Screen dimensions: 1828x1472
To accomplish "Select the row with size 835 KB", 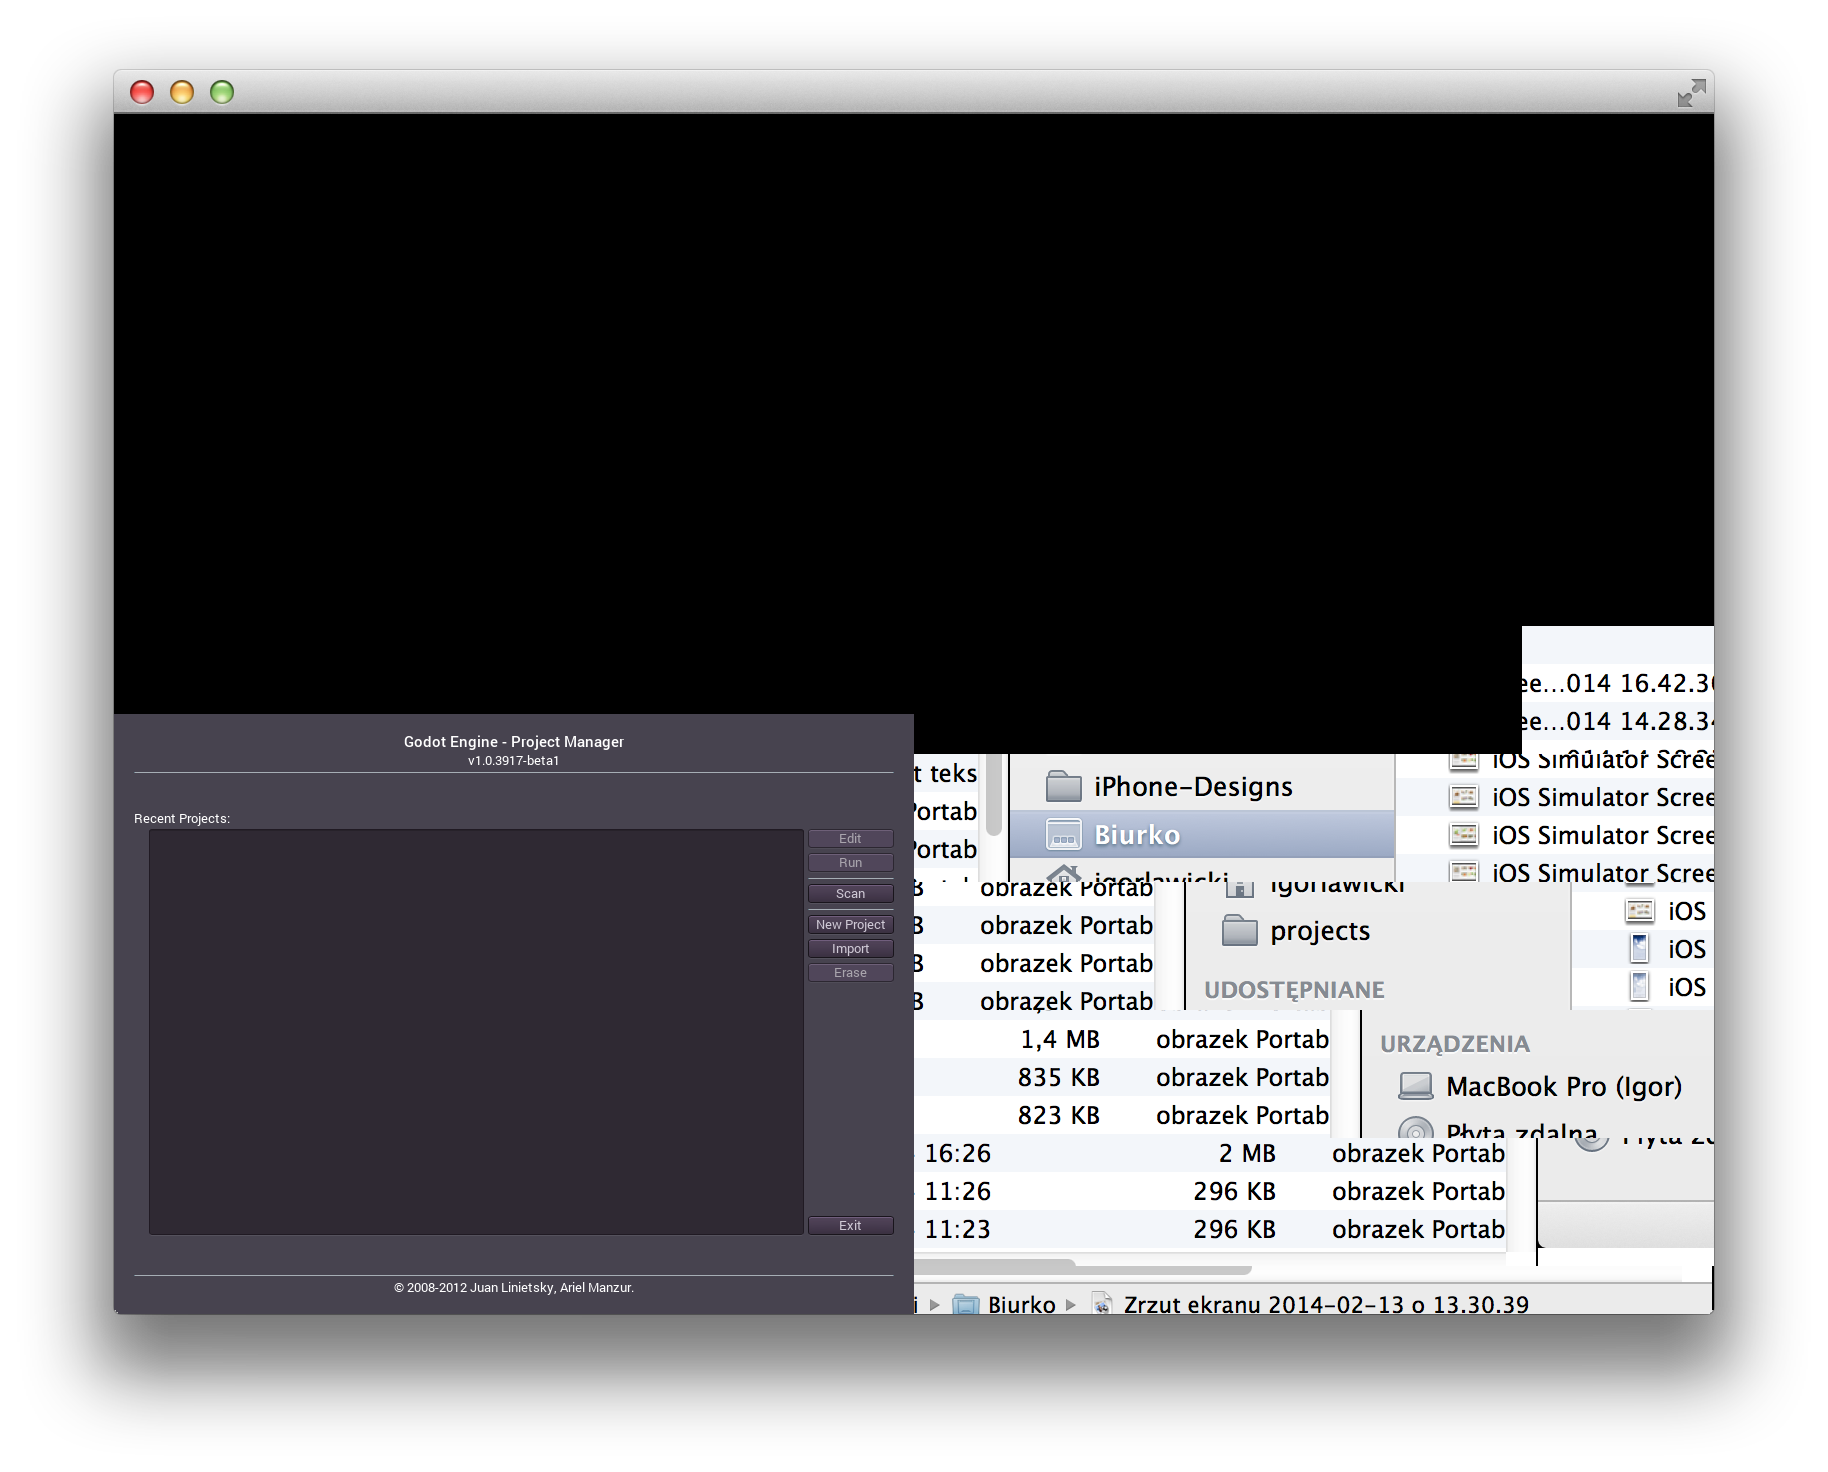I will click(1122, 1077).
